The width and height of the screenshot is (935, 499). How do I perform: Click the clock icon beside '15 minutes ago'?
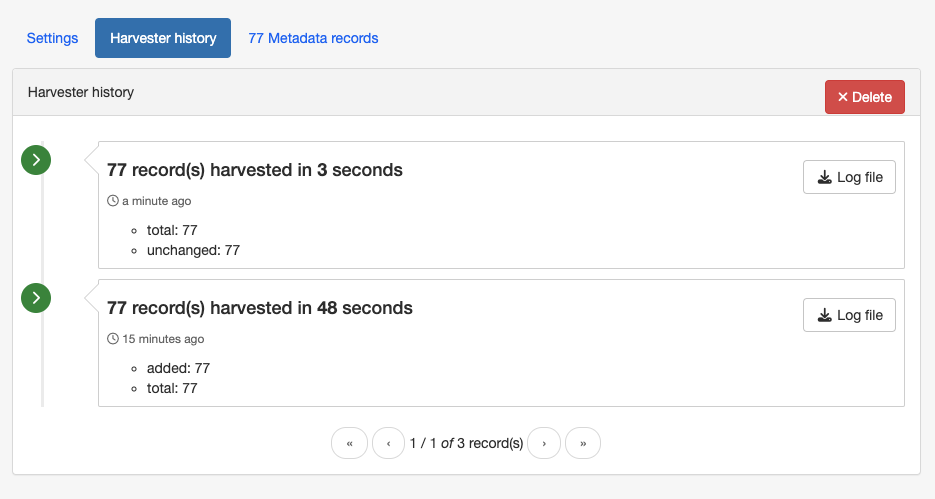coord(113,339)
